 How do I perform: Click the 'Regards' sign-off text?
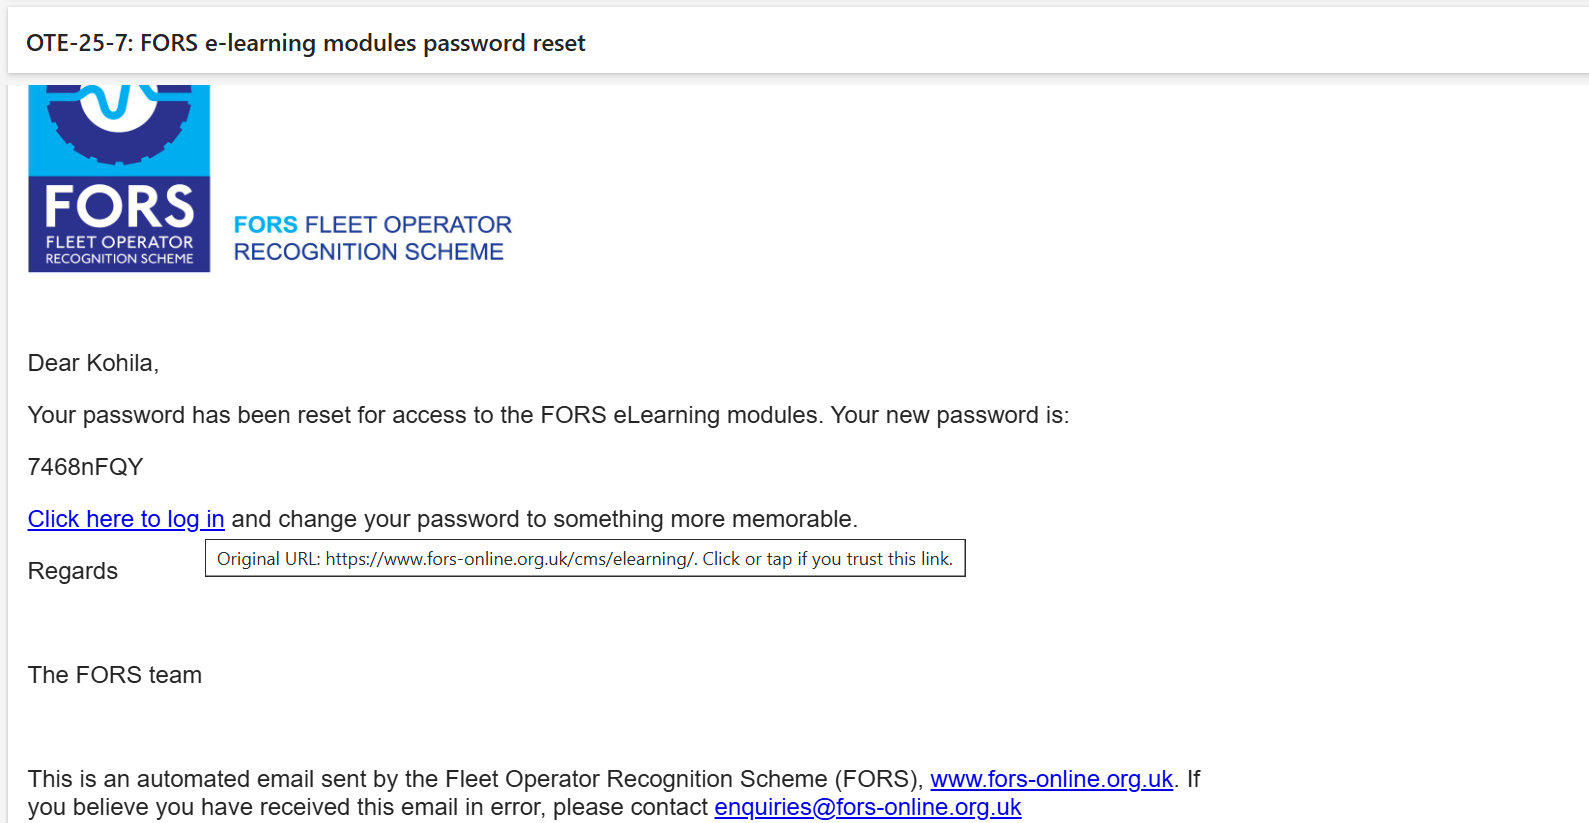pyautogui.click(x=73, y=571)
